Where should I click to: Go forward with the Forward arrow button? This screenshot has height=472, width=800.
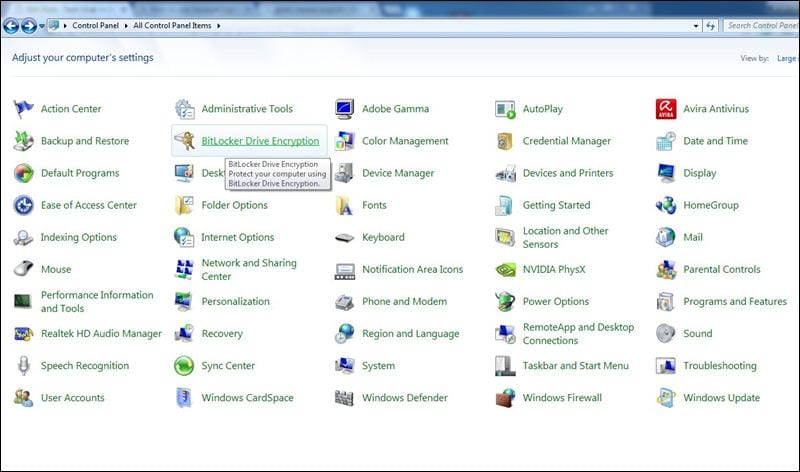29,26
